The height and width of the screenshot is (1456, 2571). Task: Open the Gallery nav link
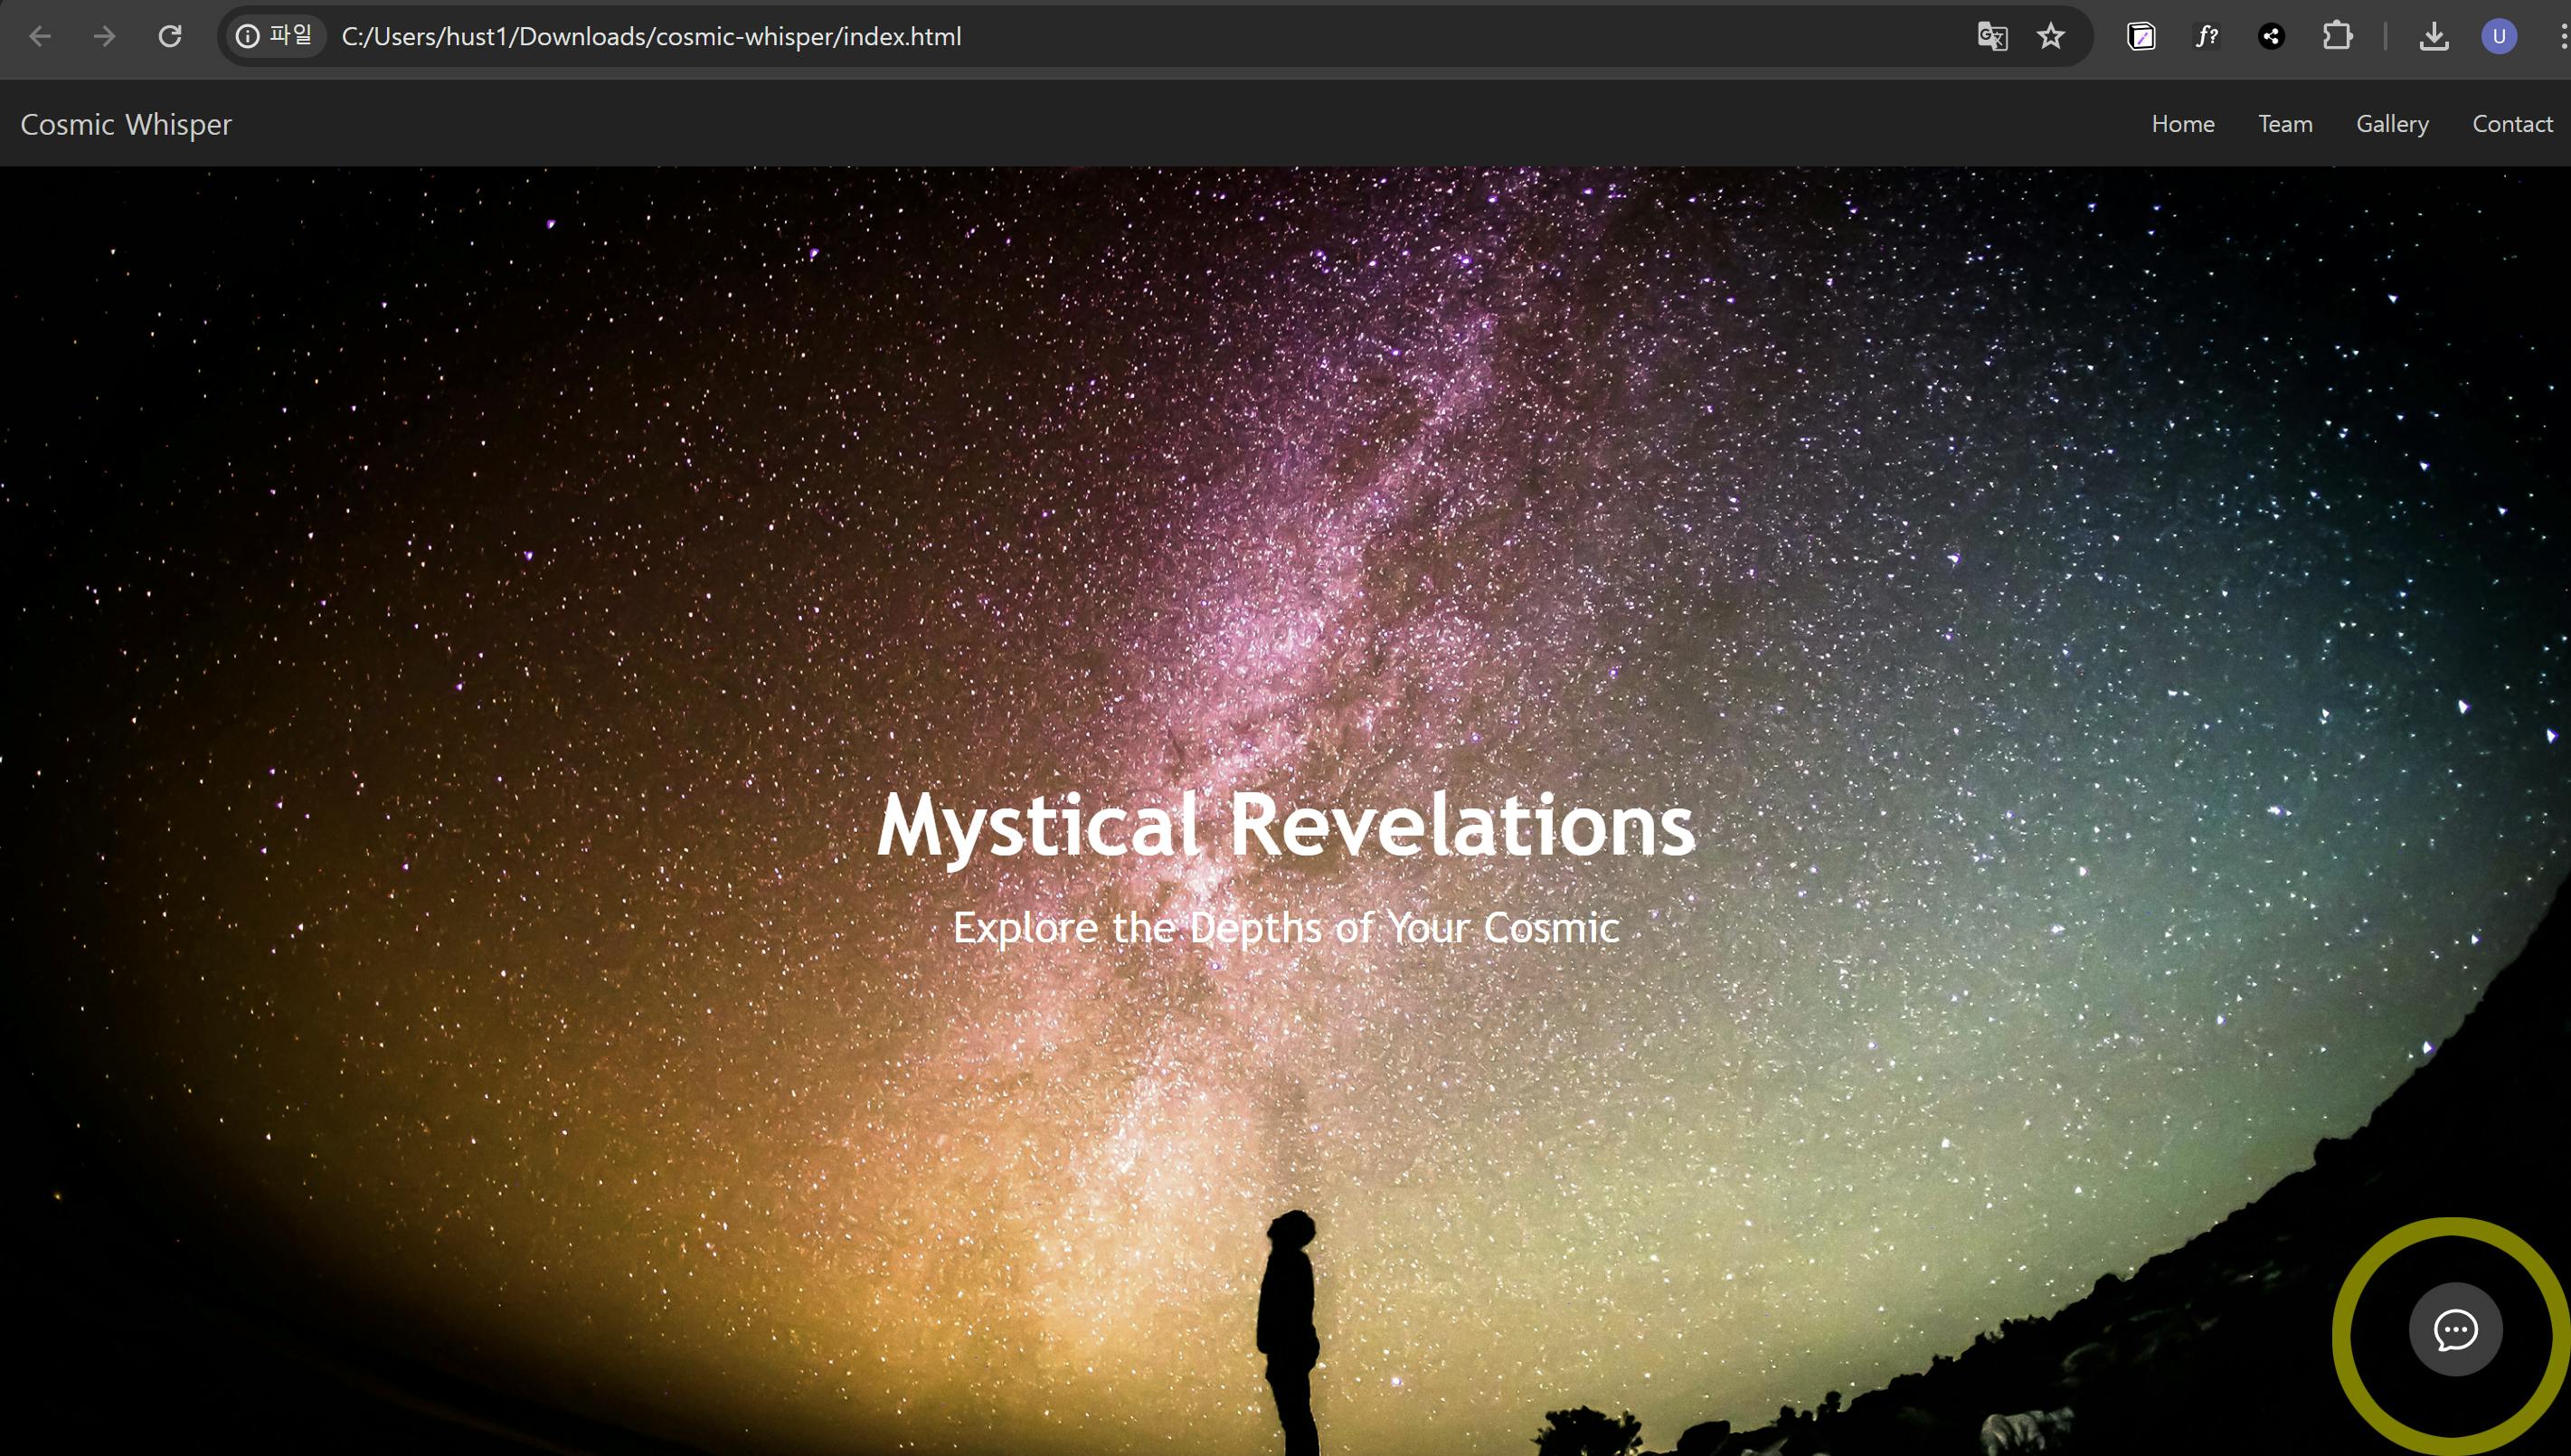click(2391, 124)
